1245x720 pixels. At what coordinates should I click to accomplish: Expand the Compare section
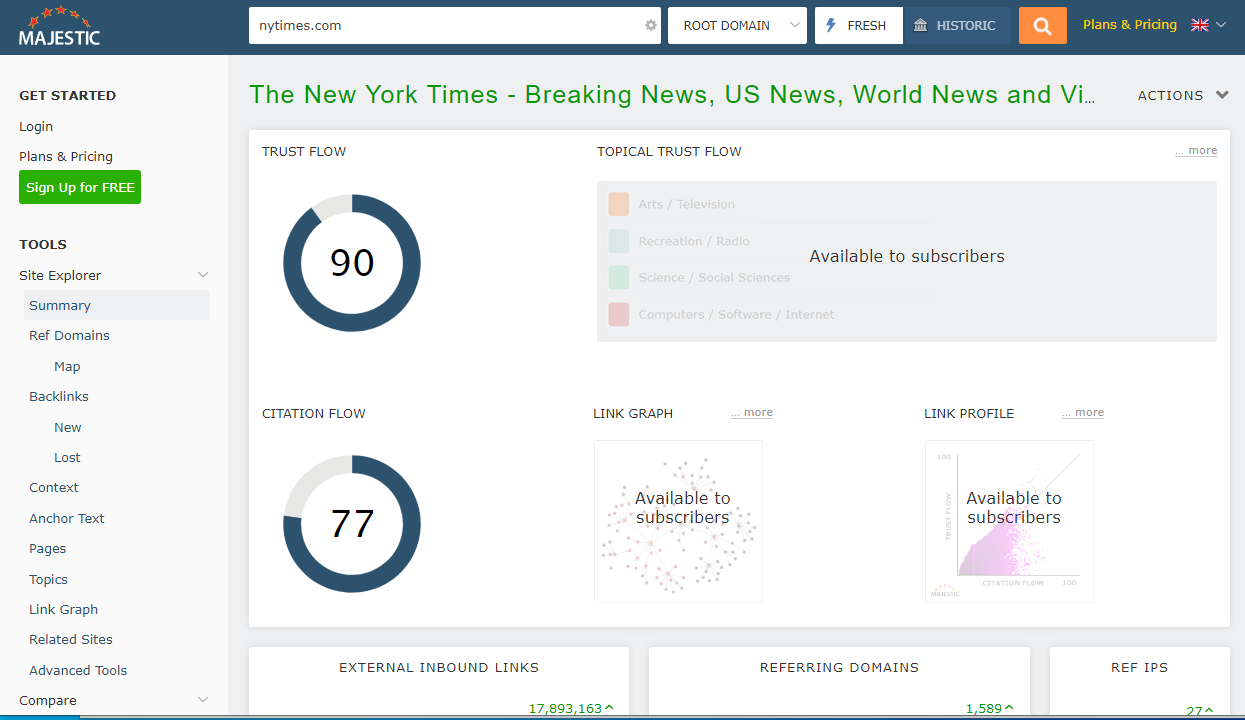202,700
